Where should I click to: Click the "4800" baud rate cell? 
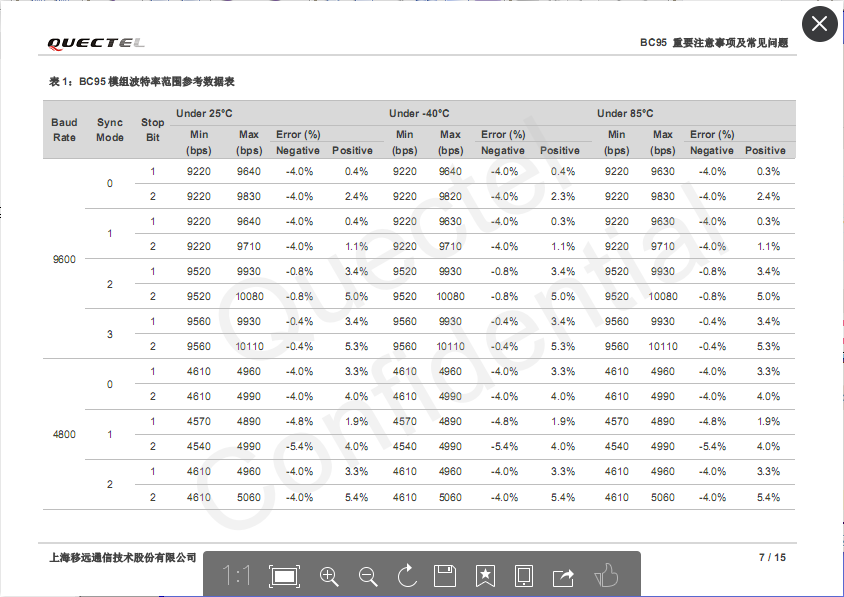click(64, 434)
